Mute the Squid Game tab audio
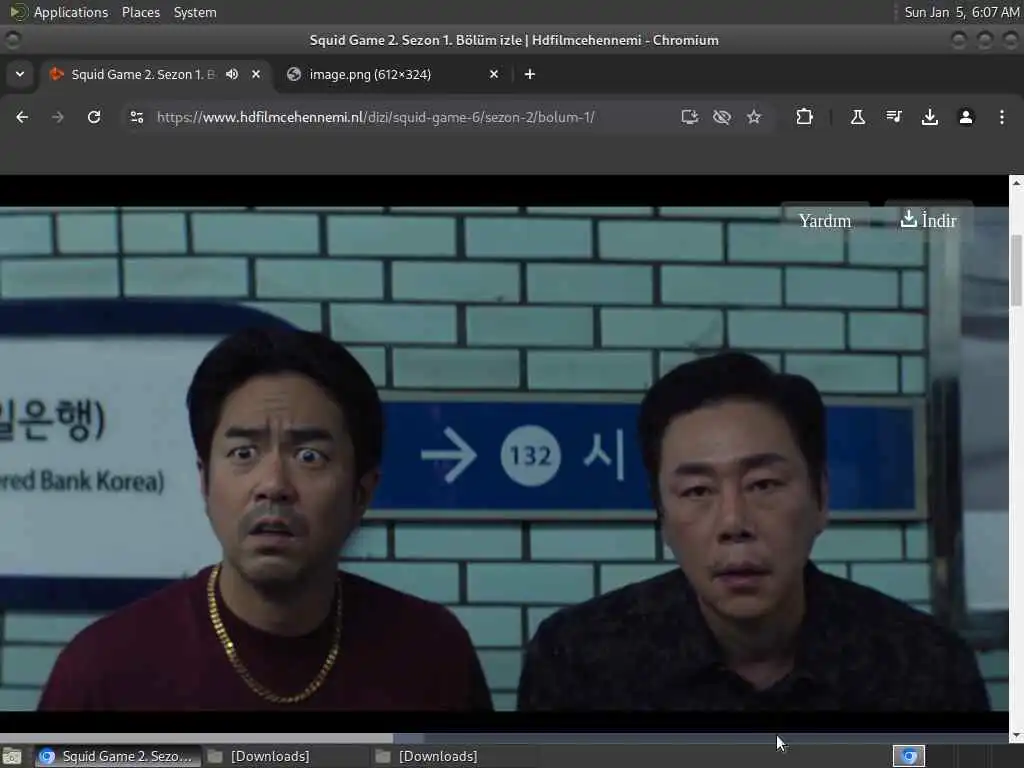The width and height of the screenshot is (1024, 768). [x=232, y=74]
